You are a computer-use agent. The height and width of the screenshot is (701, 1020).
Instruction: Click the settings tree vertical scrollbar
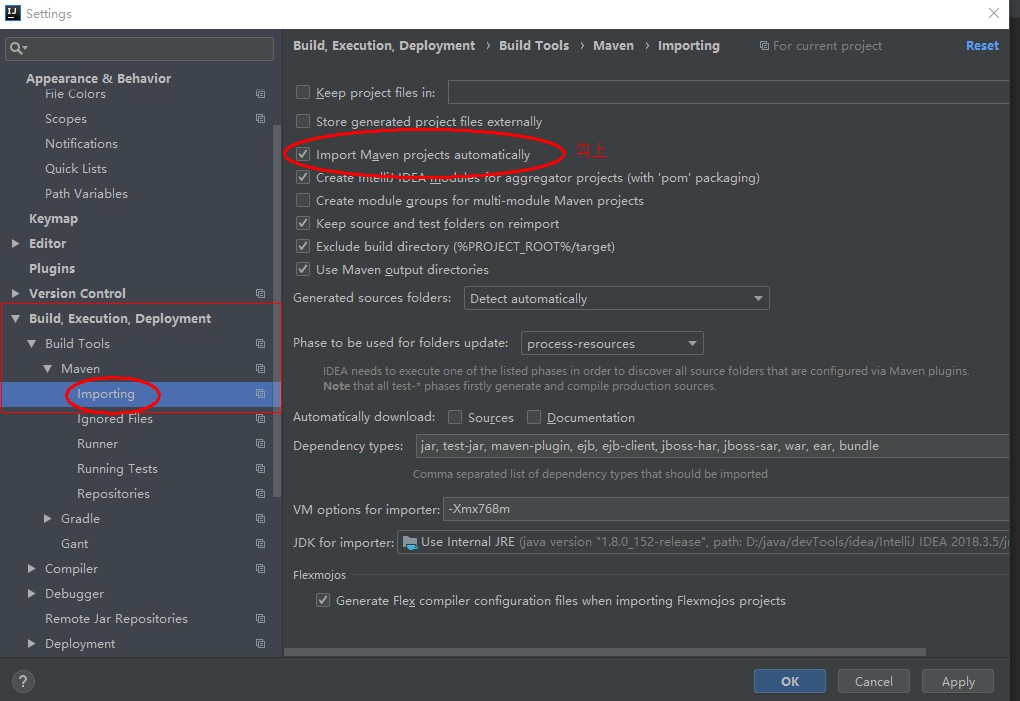pyautogui.click(x=277, y=312)
